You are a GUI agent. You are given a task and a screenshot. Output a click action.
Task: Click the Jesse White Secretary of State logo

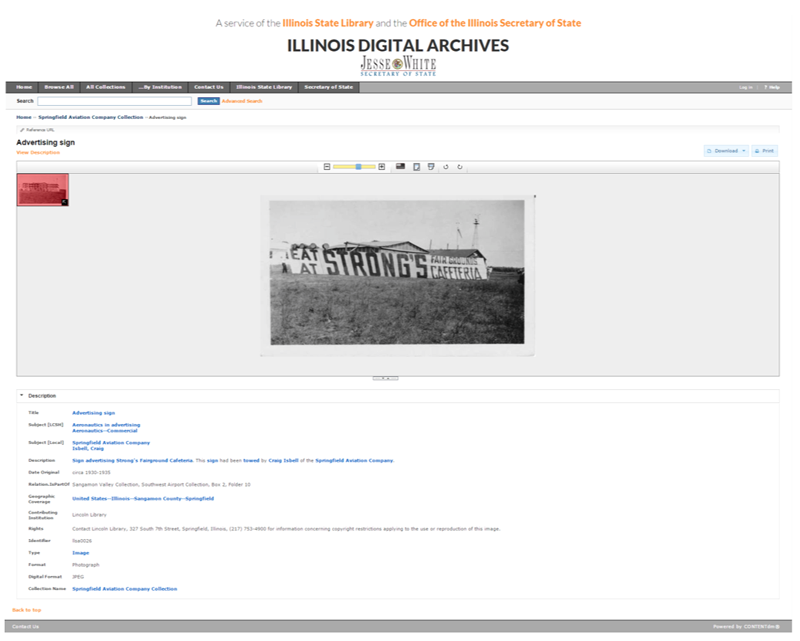398,66
